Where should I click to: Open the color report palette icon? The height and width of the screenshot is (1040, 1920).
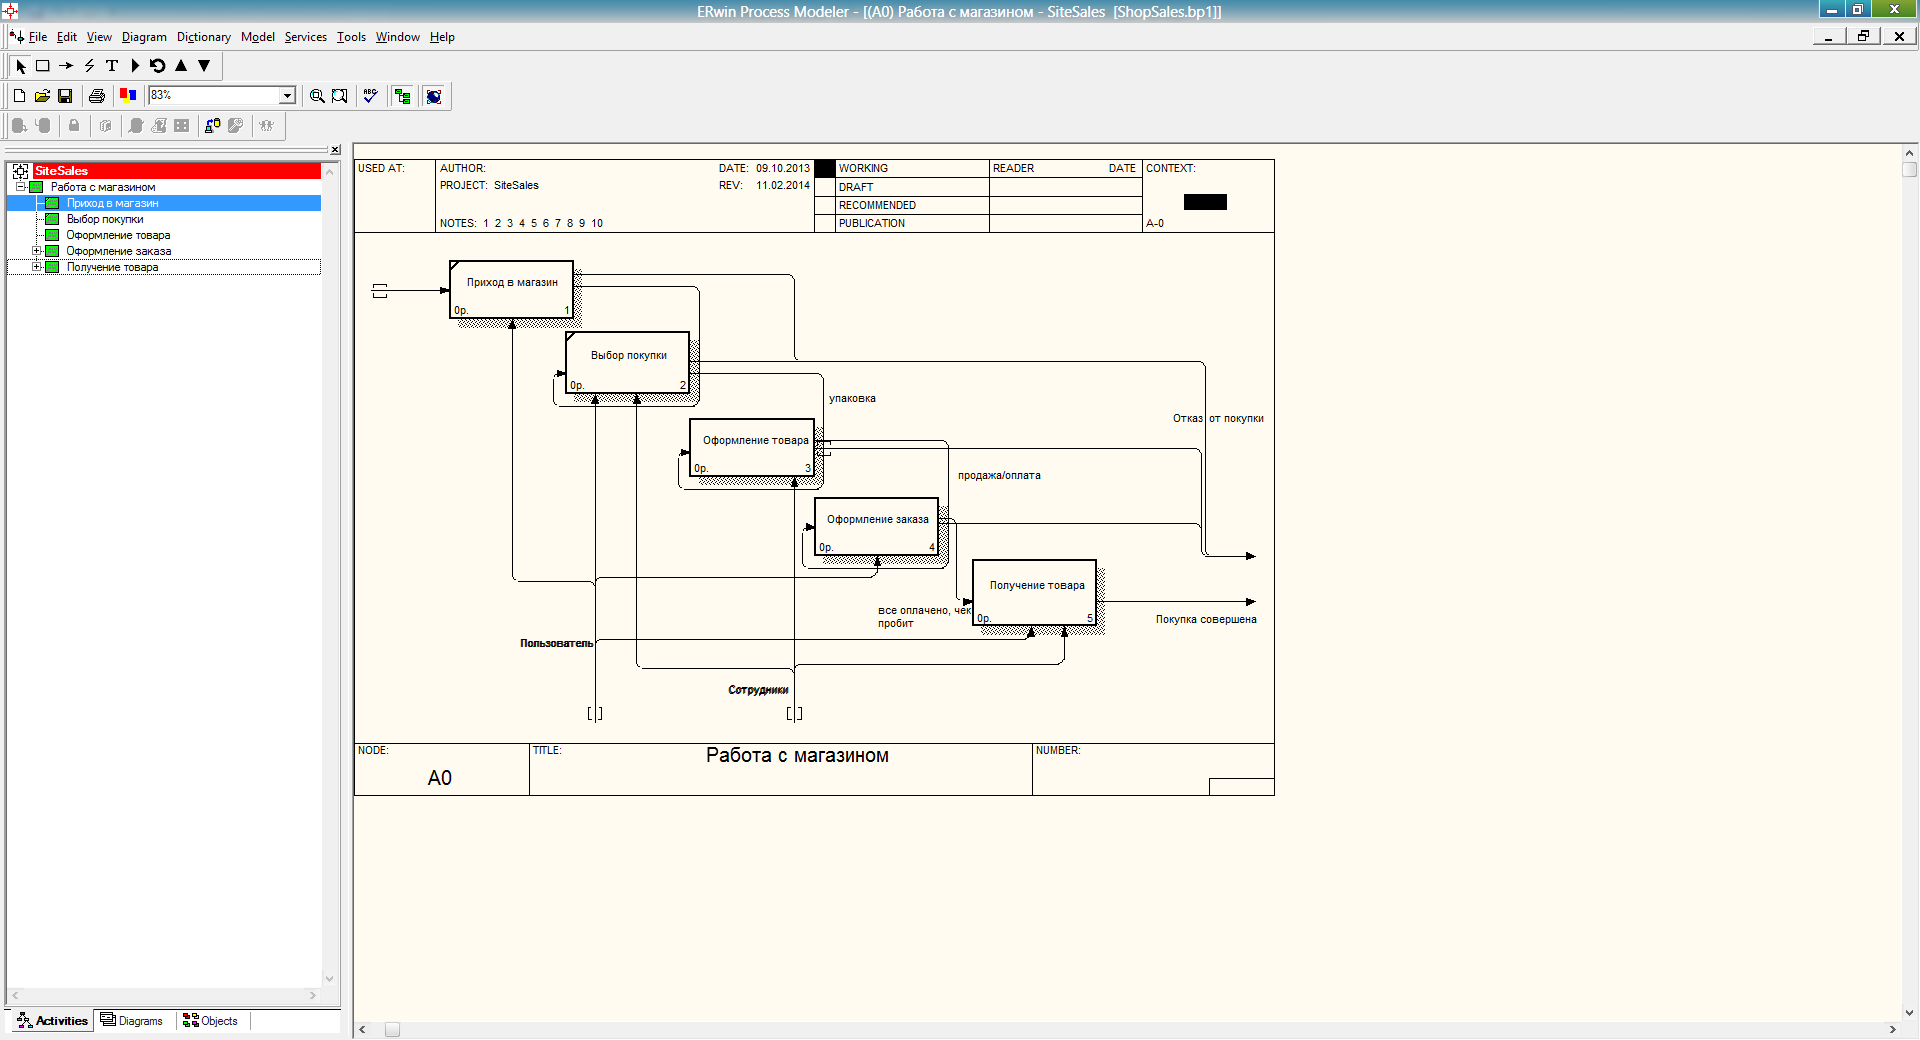[x=128, y=96]
